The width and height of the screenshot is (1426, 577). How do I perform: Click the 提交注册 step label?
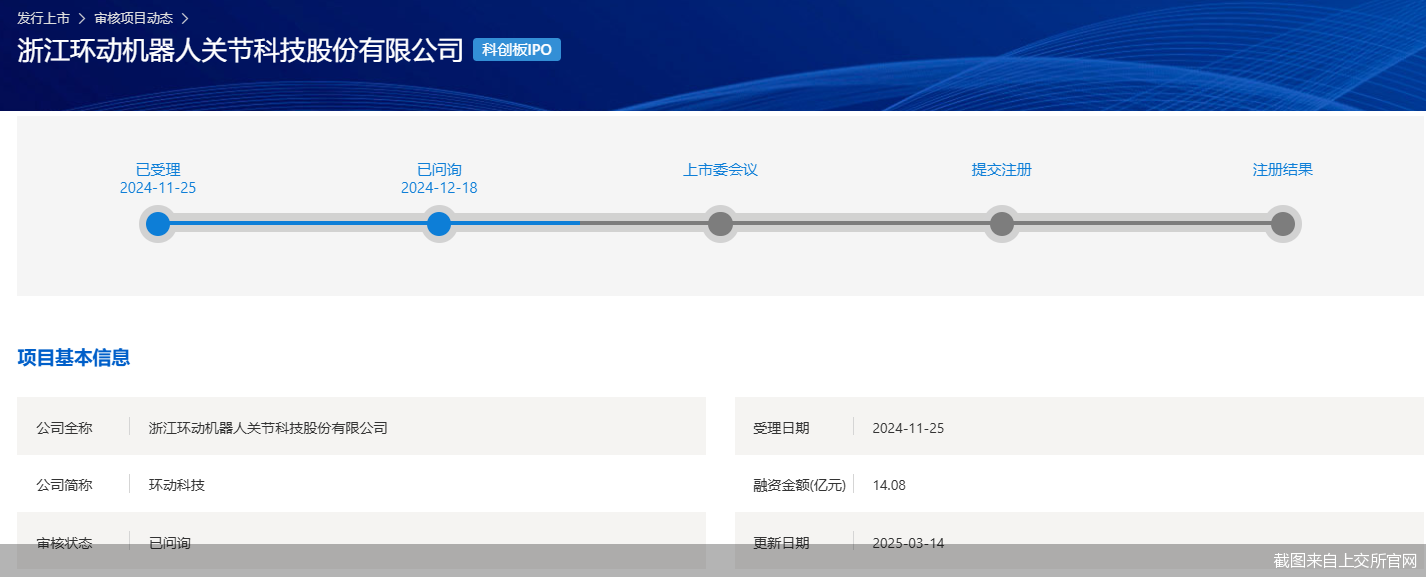pos(1001,170)
